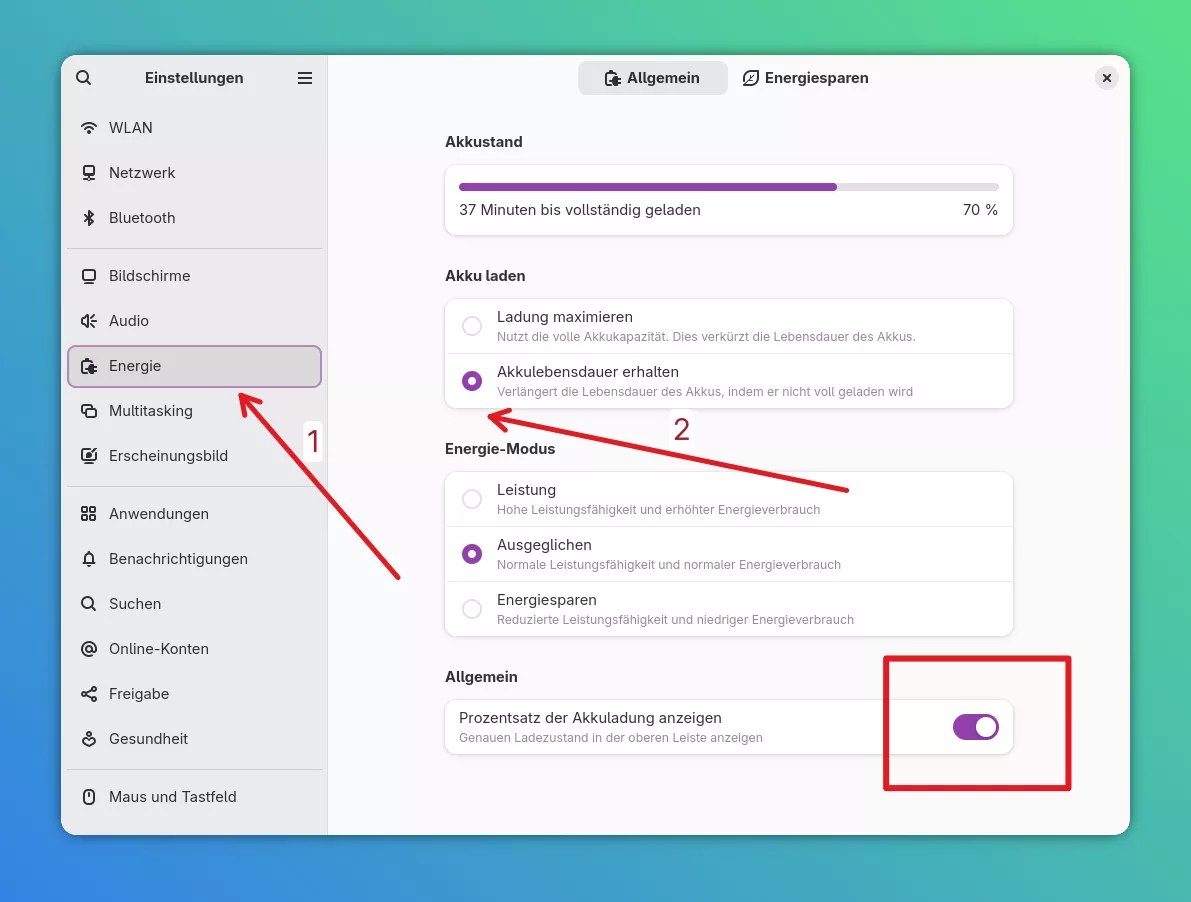Choose the Energiesparen power mode option
Viewport: 1191px width, 902px height.
[x=472, y=609]
